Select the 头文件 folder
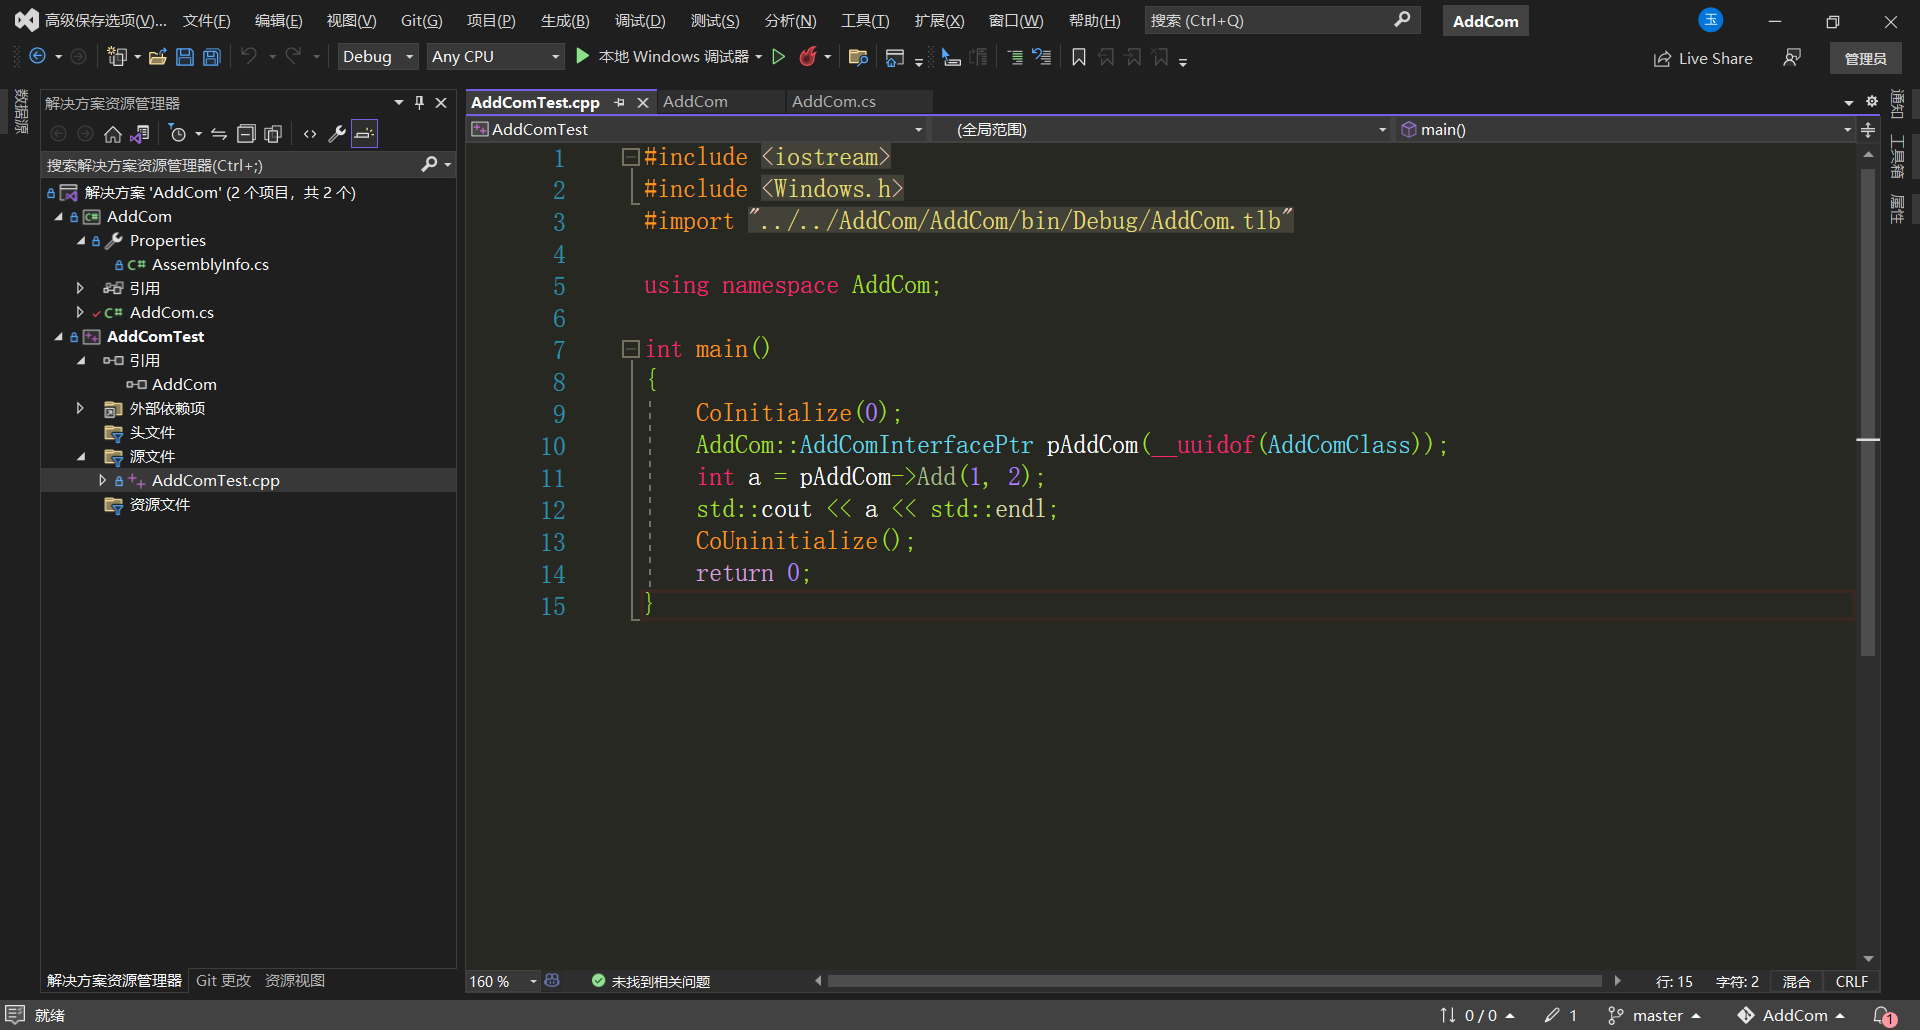The height and width of the screenshot is (1030, 1920). point(152,433)
